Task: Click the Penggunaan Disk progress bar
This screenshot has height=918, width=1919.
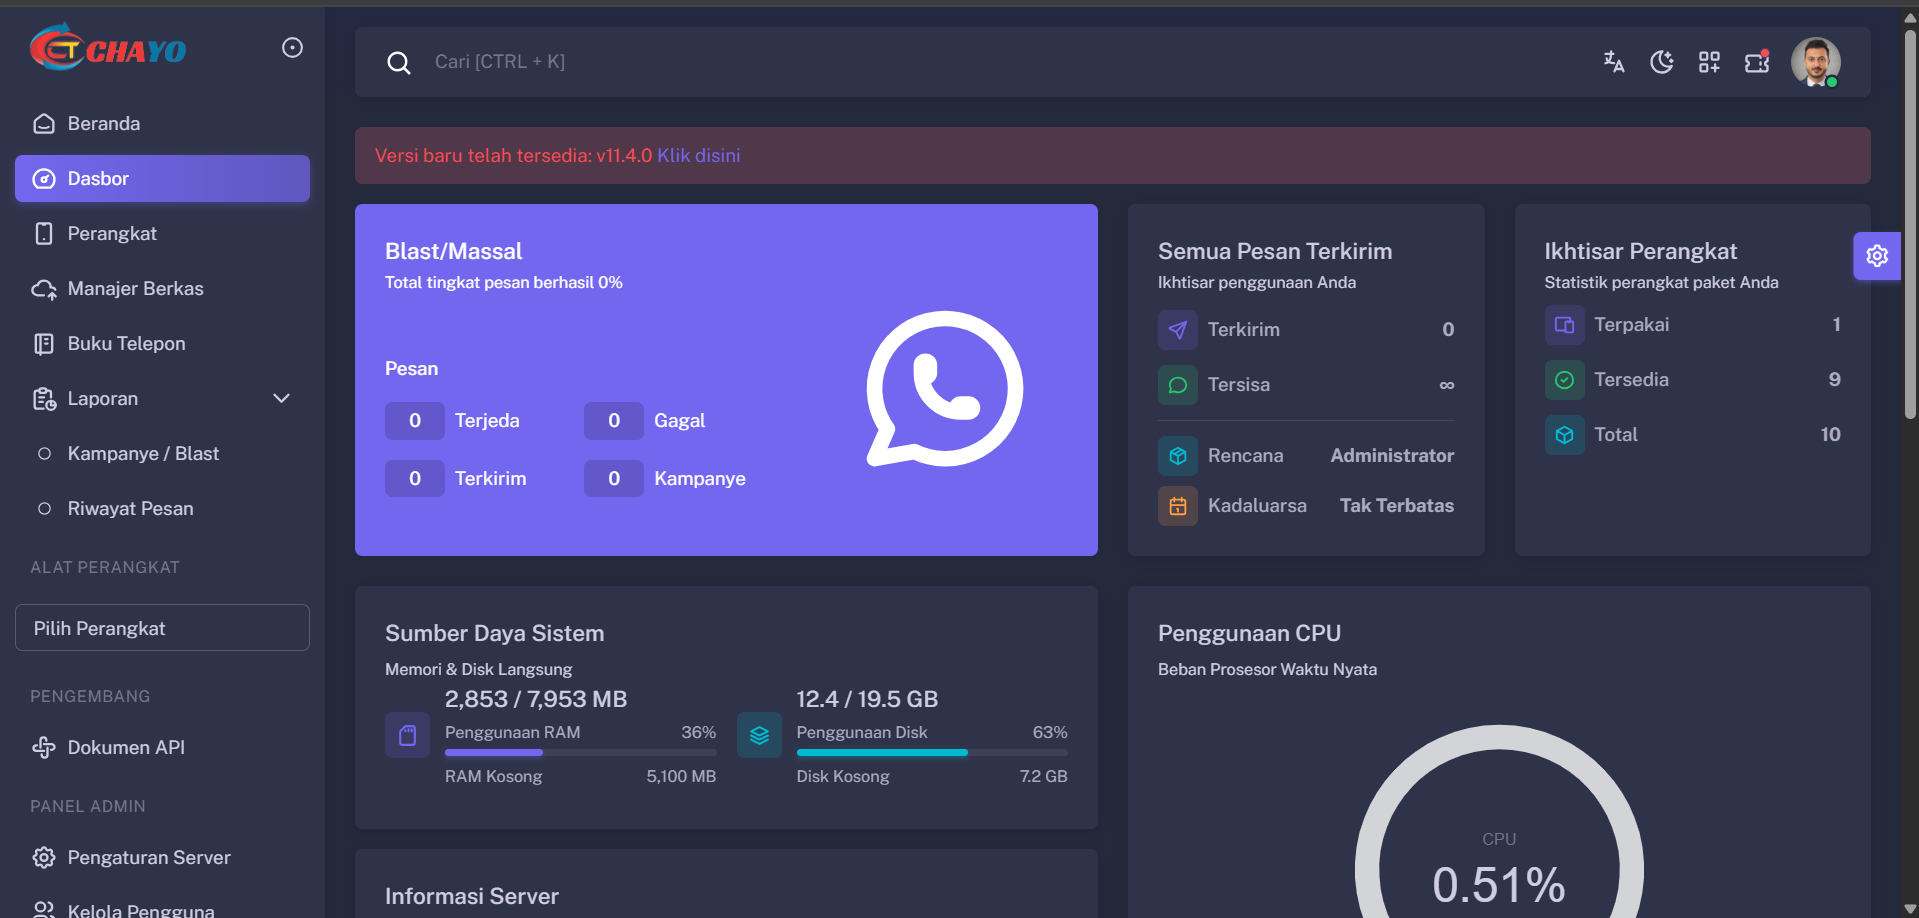Action: pos(931,752)
